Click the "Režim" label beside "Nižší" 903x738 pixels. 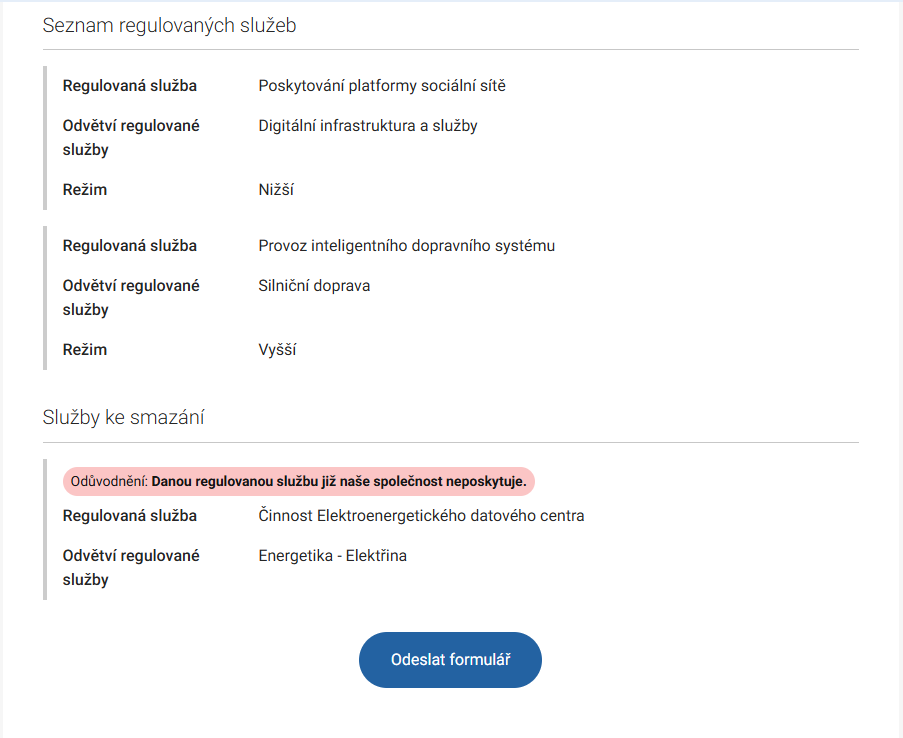coord(85,190)
